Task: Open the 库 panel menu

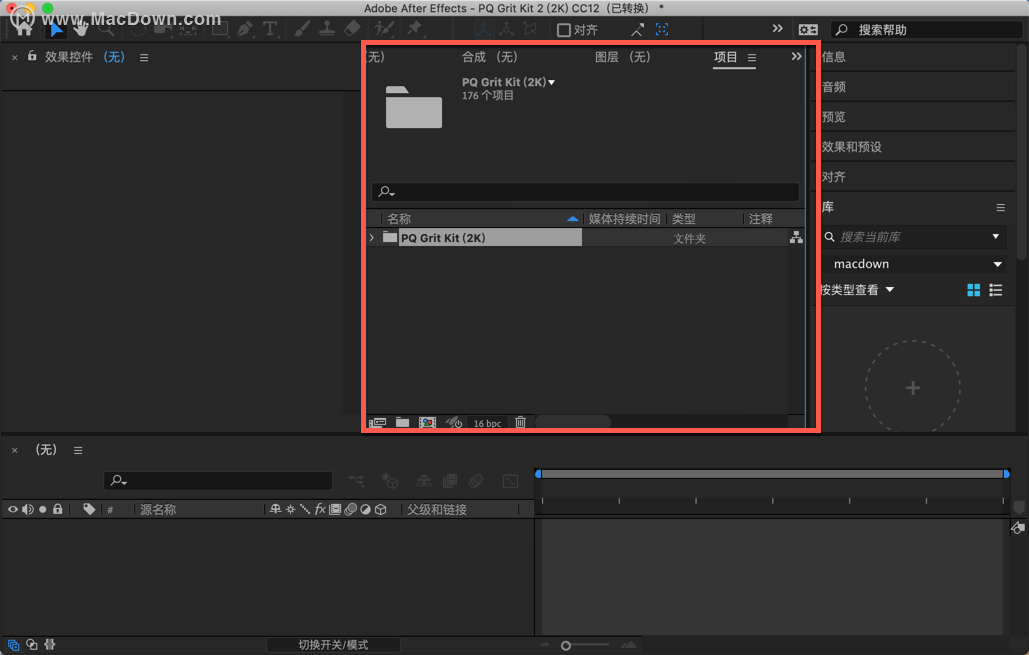Action: (1000, 207)
